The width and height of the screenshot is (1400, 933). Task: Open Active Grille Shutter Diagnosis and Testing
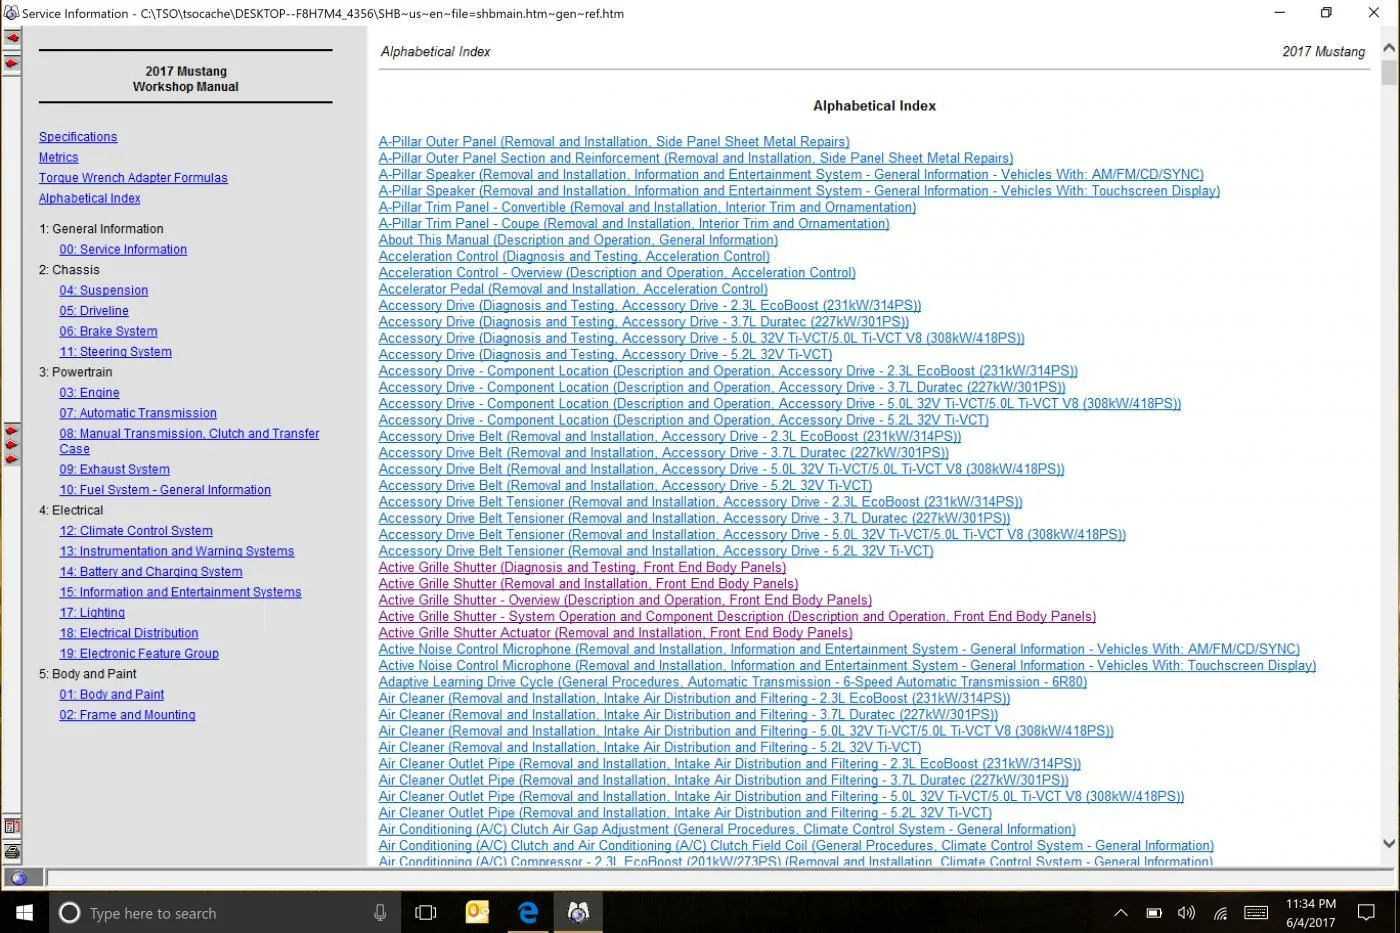582,567
